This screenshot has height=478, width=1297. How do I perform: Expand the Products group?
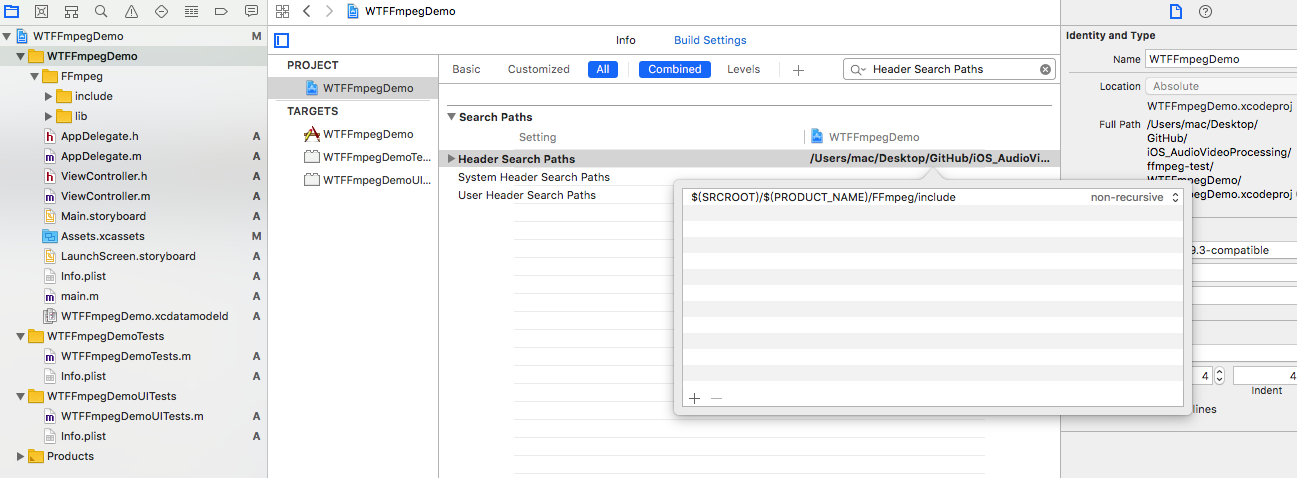point(21,456)
